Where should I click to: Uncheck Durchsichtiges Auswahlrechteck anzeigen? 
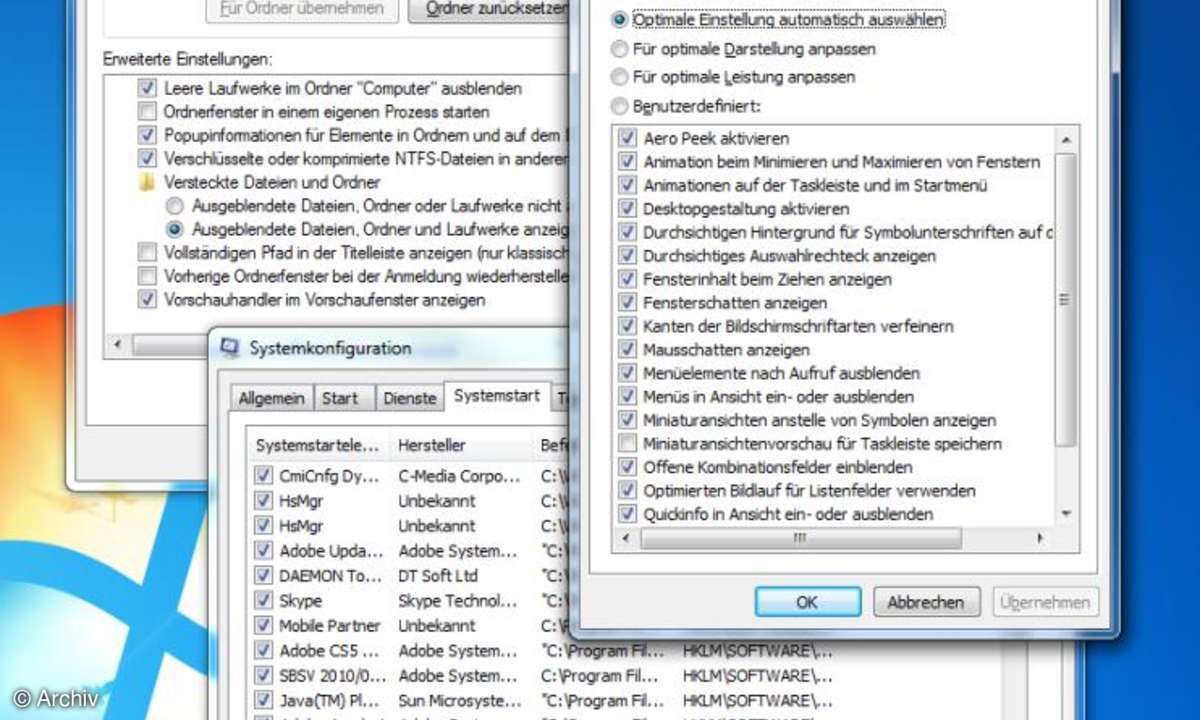click(x=627, y=255)
